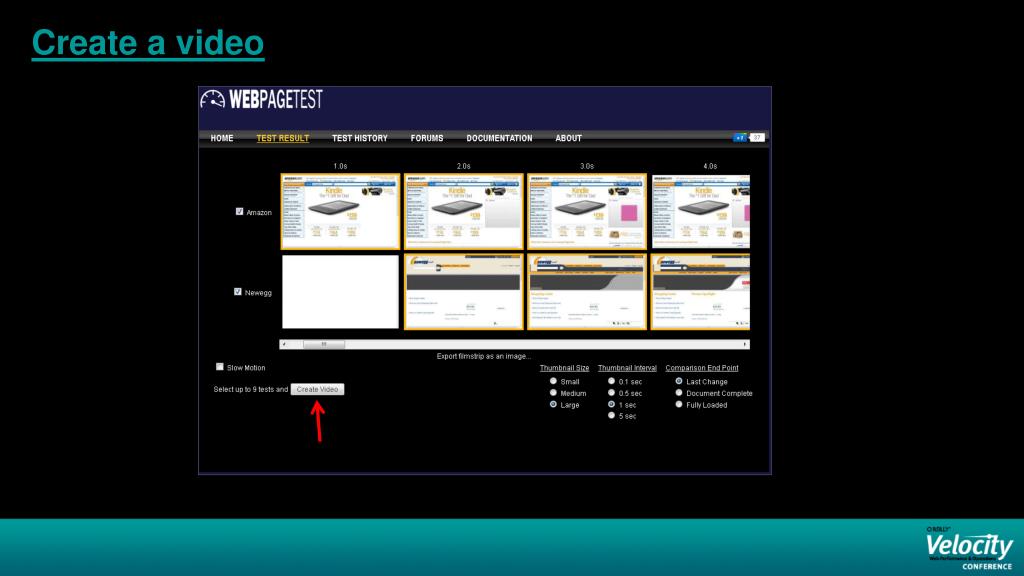Choose Fully Loaded end point
1024x576 pixels.
(x=679, y=405)
